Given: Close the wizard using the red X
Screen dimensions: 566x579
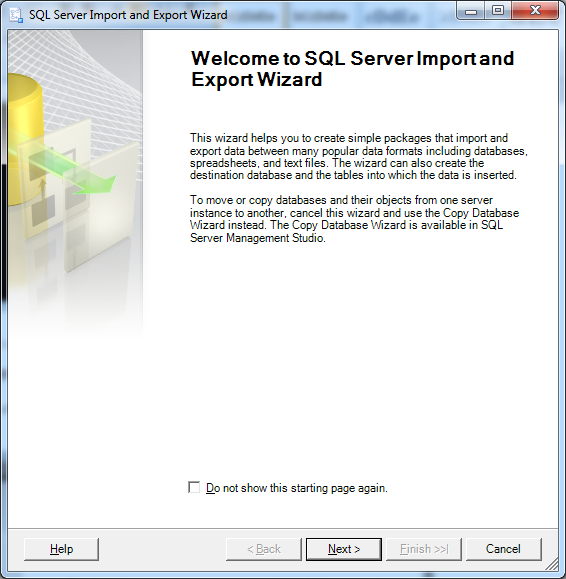Looking at the screenshot, I should point(535,11).
